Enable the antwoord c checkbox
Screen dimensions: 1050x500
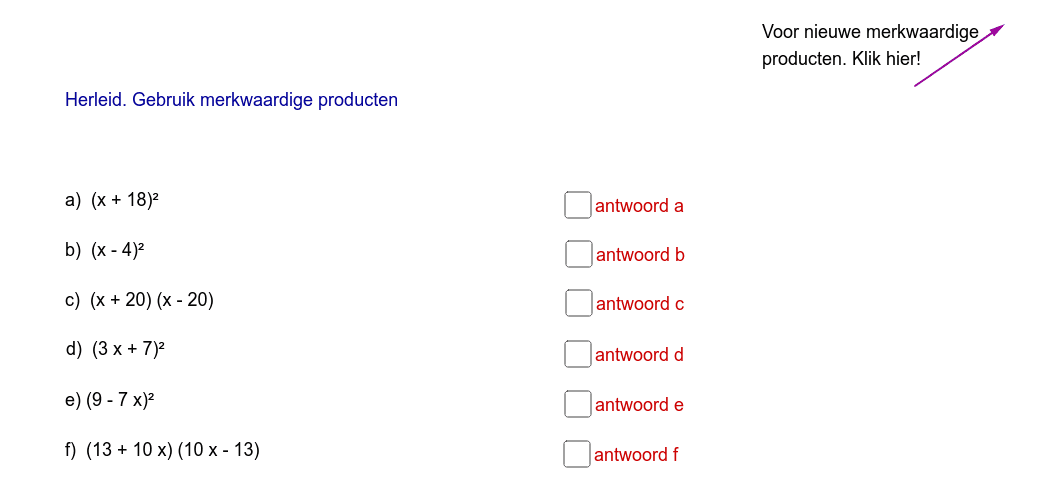click(579, 303)
